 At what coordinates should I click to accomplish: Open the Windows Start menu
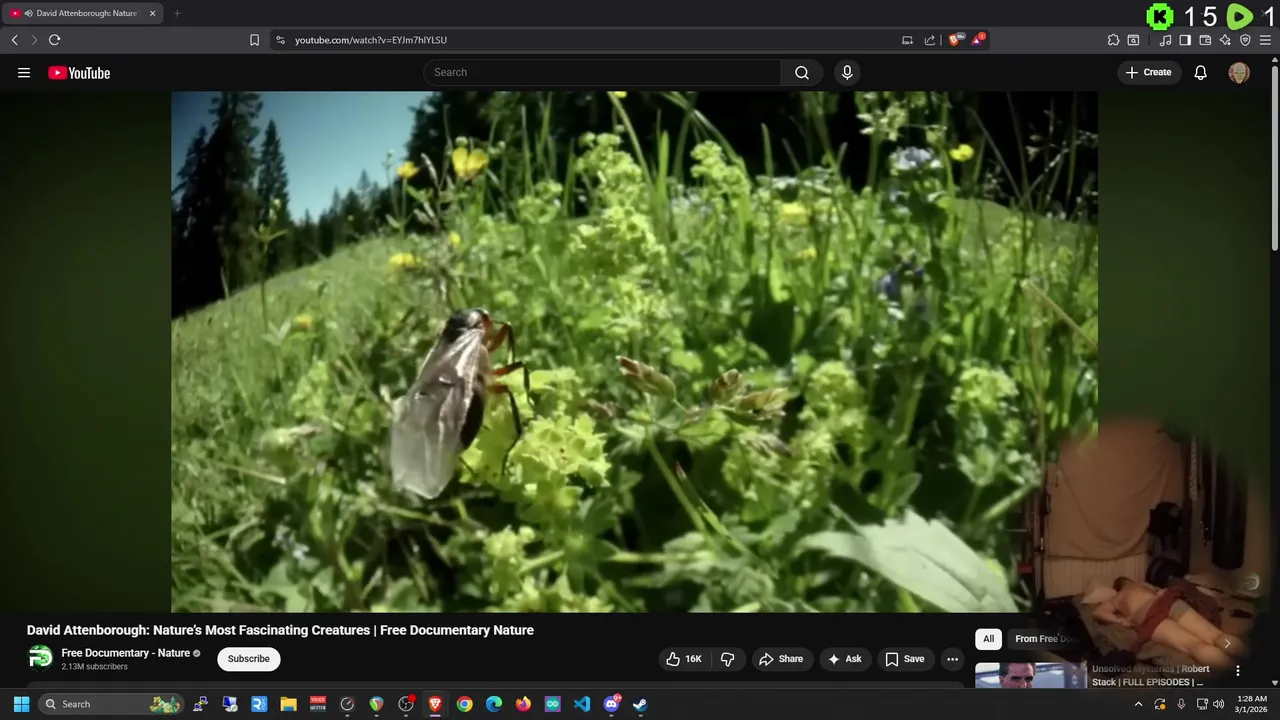tap(21, 704)
